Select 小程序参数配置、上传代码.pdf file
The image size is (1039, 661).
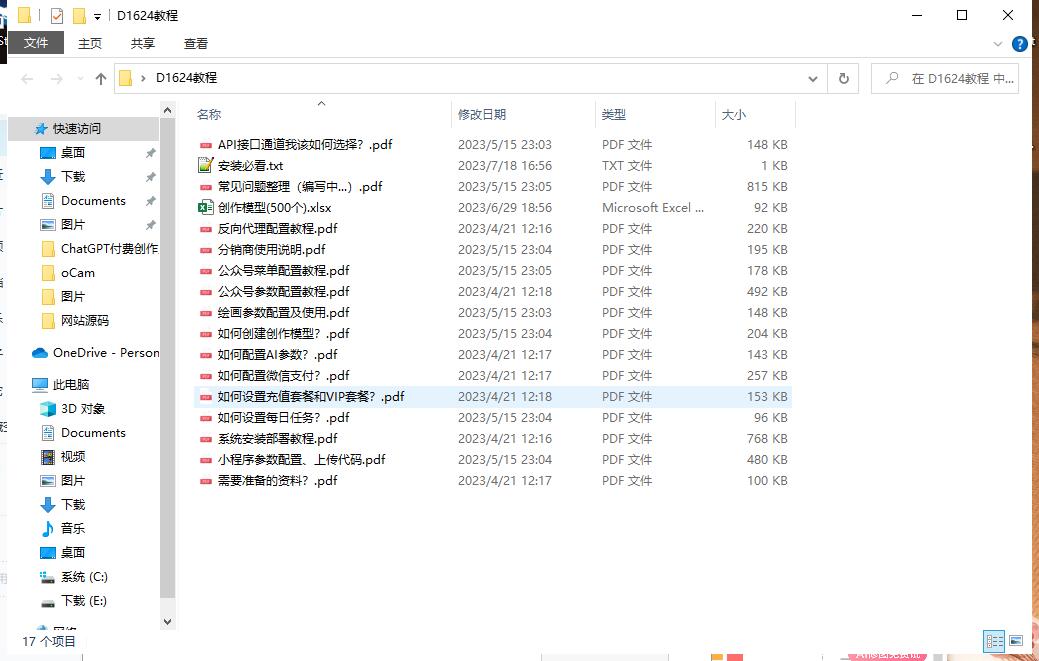click(301, 460)
